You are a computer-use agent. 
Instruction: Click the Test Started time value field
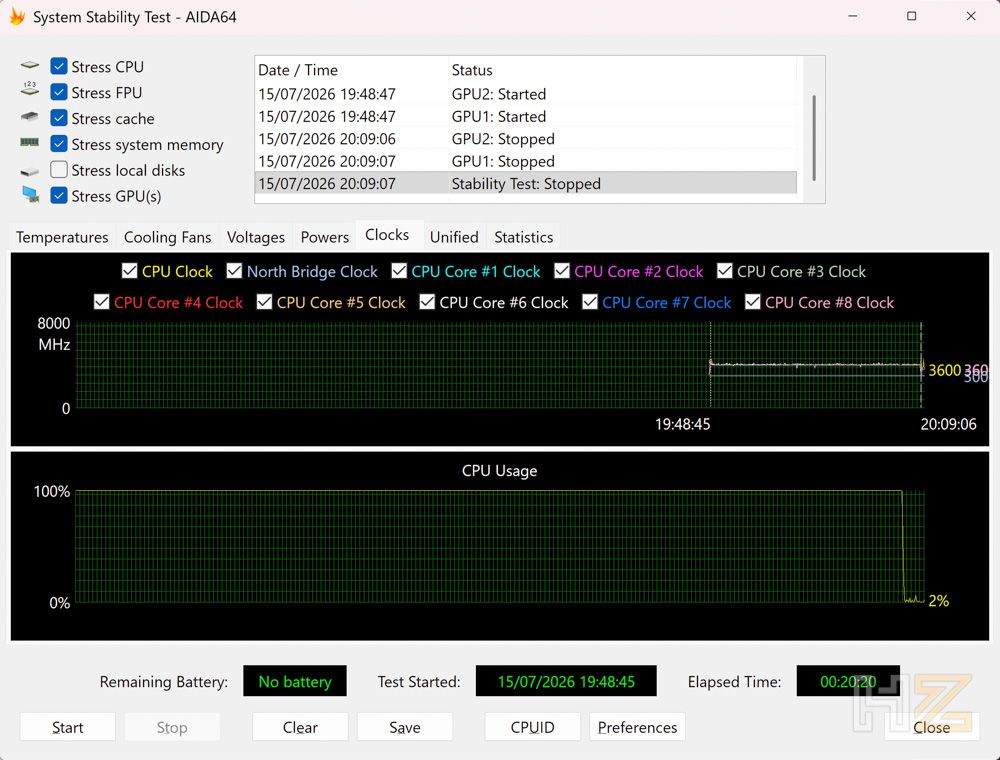pyautogui.click(x=566, y=681)
